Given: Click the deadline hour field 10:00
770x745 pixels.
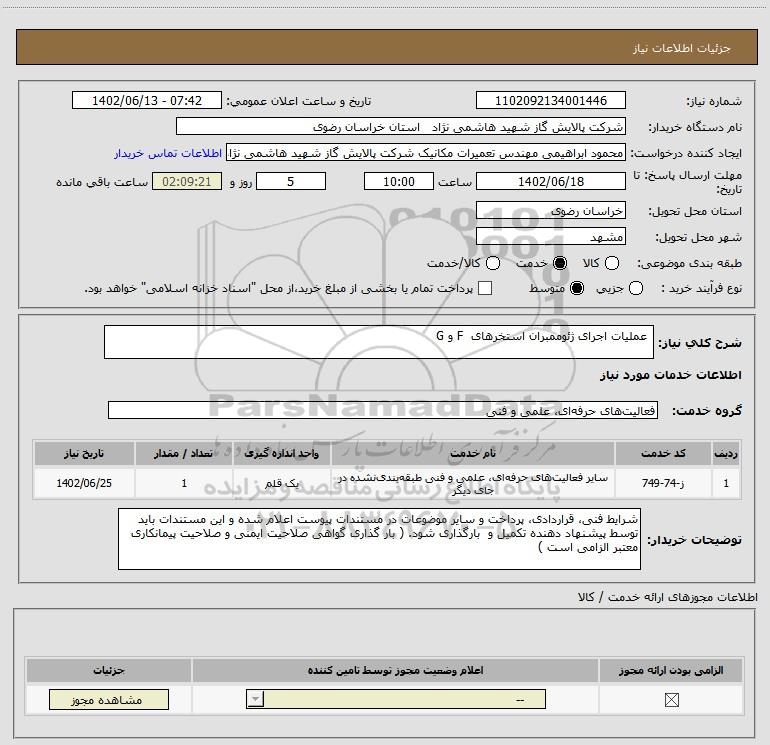Looking at the screenshot, I should tap(399, 181).
